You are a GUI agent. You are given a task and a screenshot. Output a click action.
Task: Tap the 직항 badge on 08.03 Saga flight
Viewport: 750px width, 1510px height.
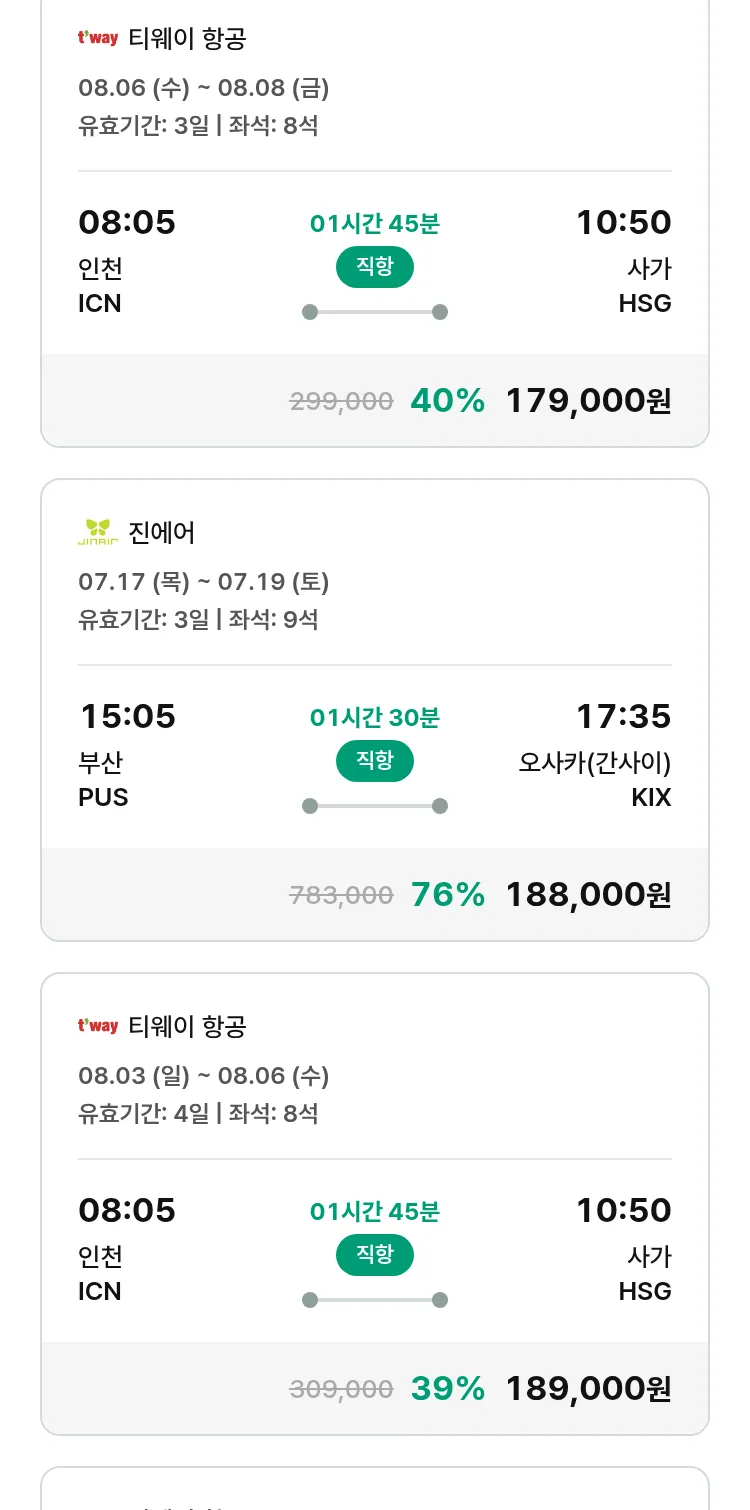tap(375, 1254)
